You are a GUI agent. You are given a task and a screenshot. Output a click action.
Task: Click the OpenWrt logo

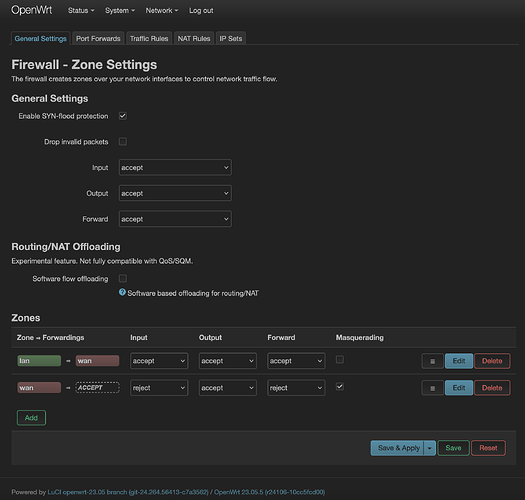(31, 10)
